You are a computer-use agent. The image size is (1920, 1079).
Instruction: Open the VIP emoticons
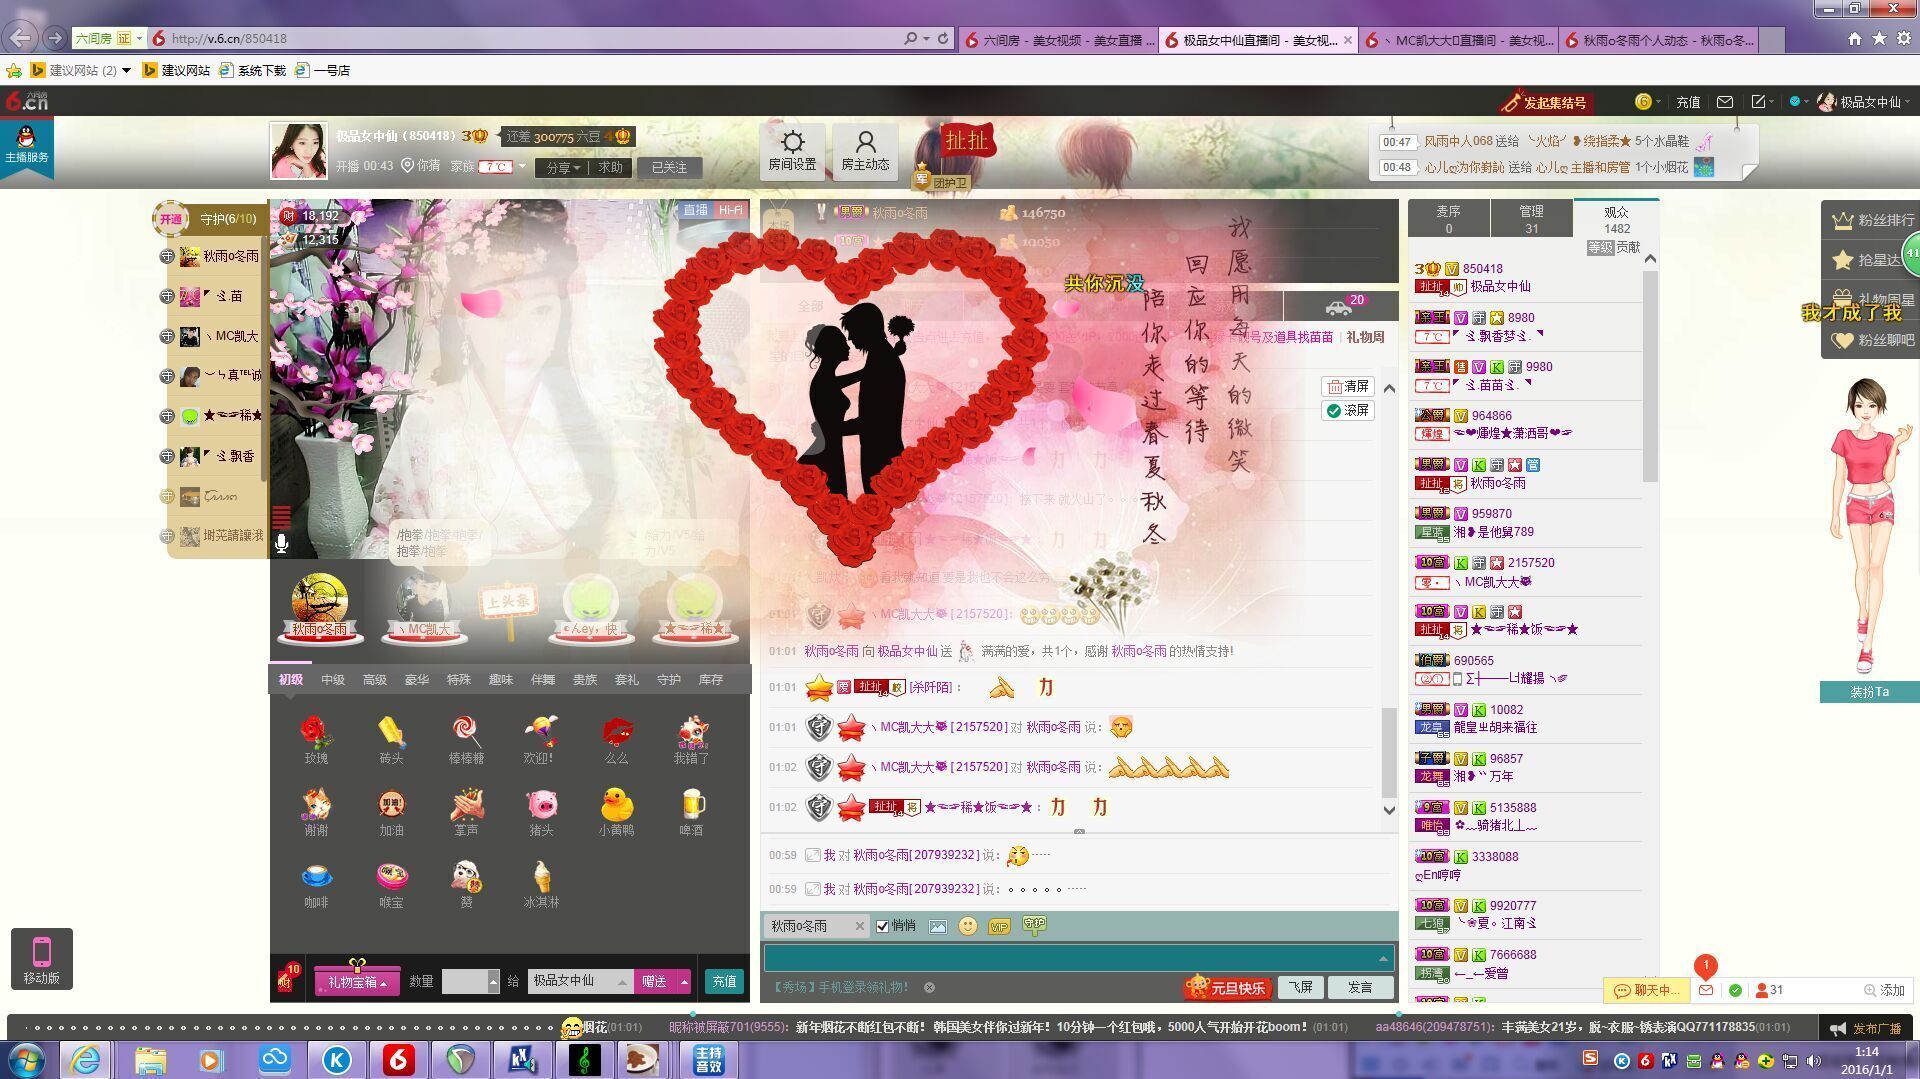[x=998, y=927]
